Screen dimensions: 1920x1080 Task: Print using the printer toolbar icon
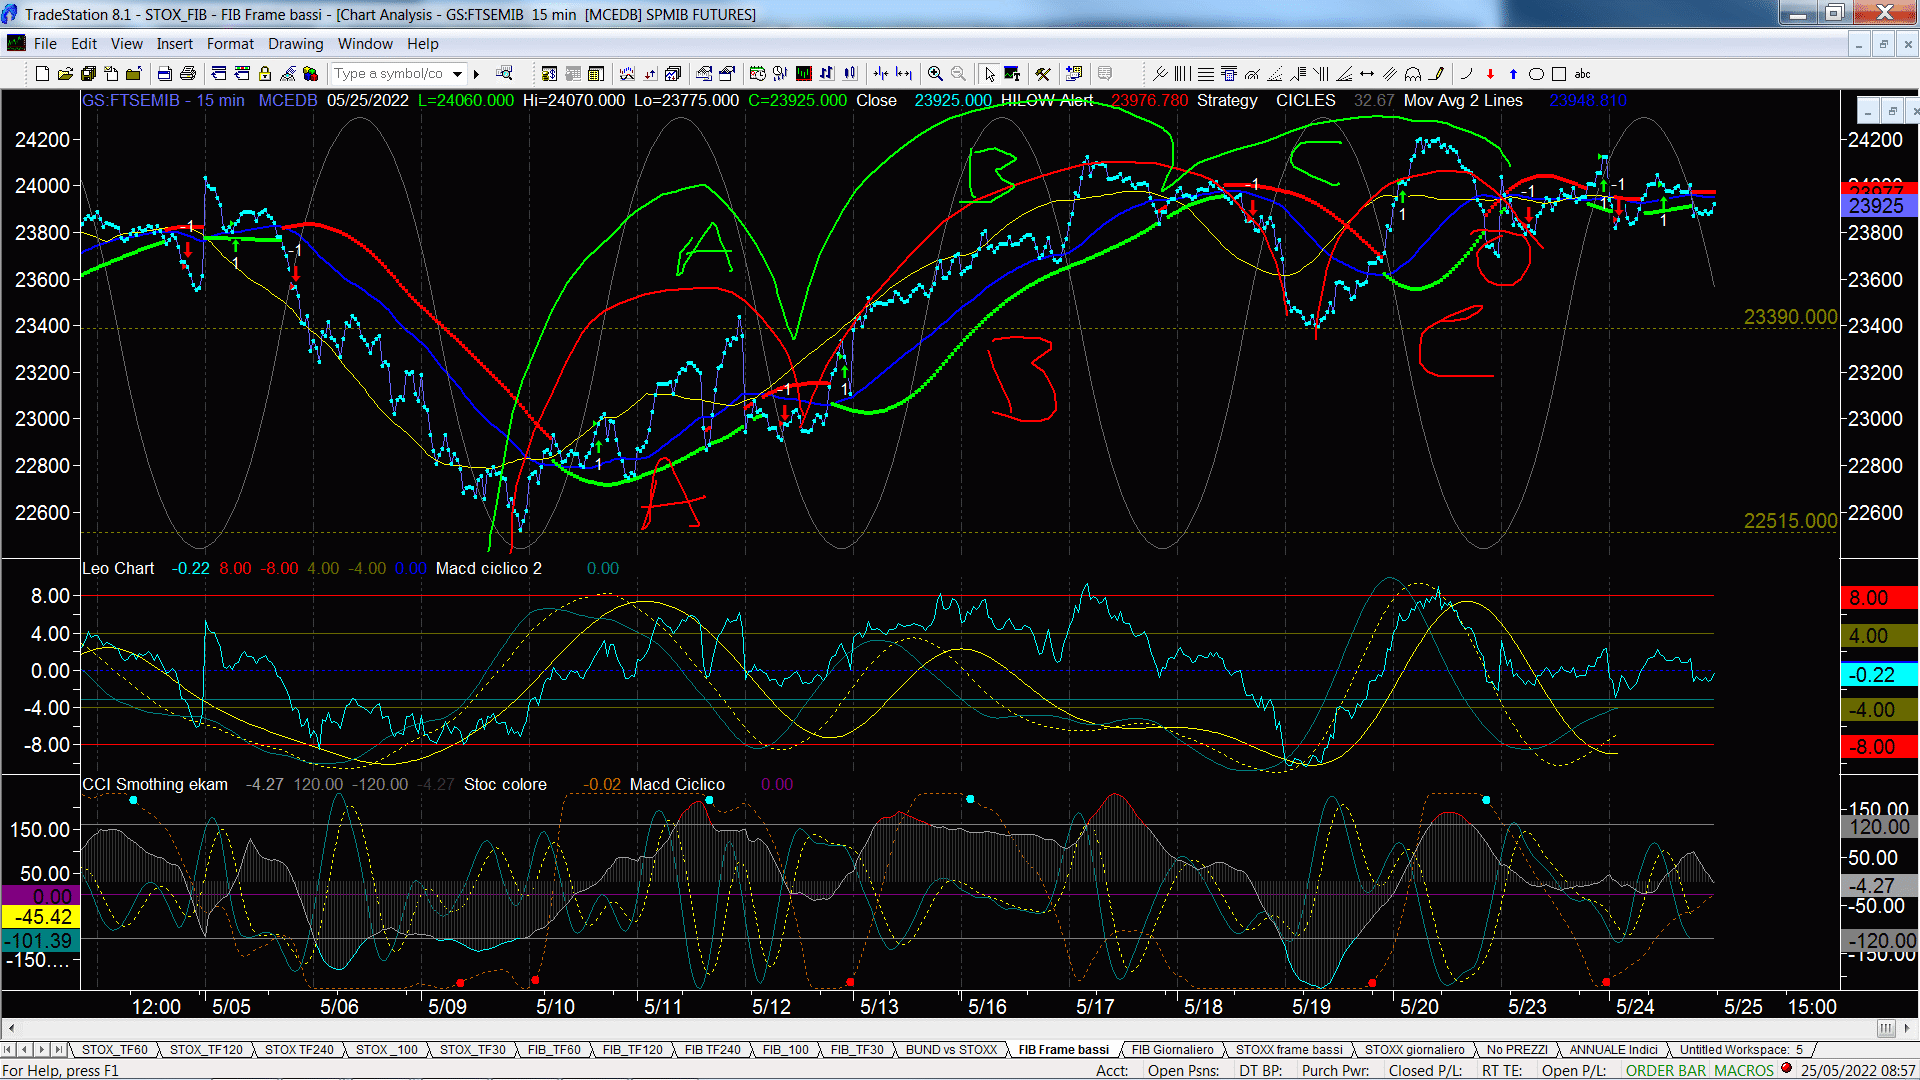coord(187,74)
